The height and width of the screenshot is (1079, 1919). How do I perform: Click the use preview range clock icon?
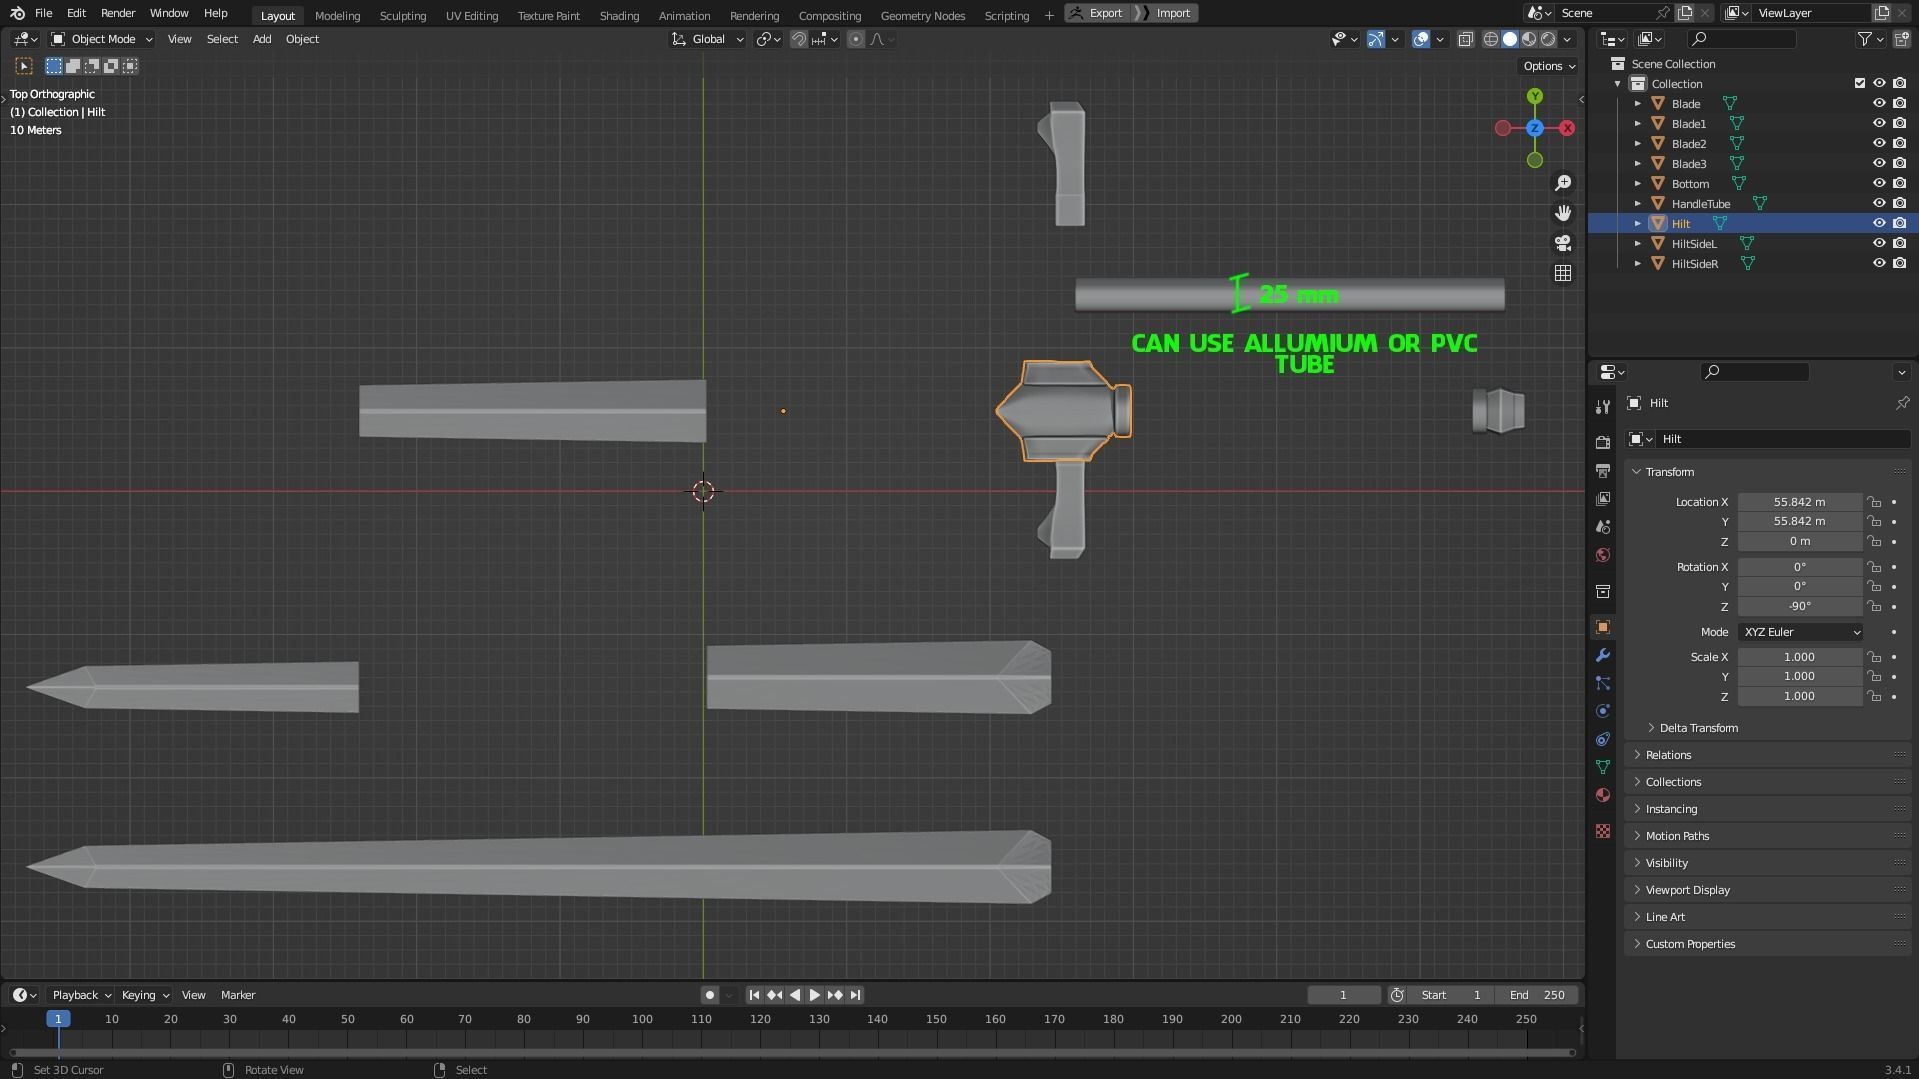tap(1397, 995)
